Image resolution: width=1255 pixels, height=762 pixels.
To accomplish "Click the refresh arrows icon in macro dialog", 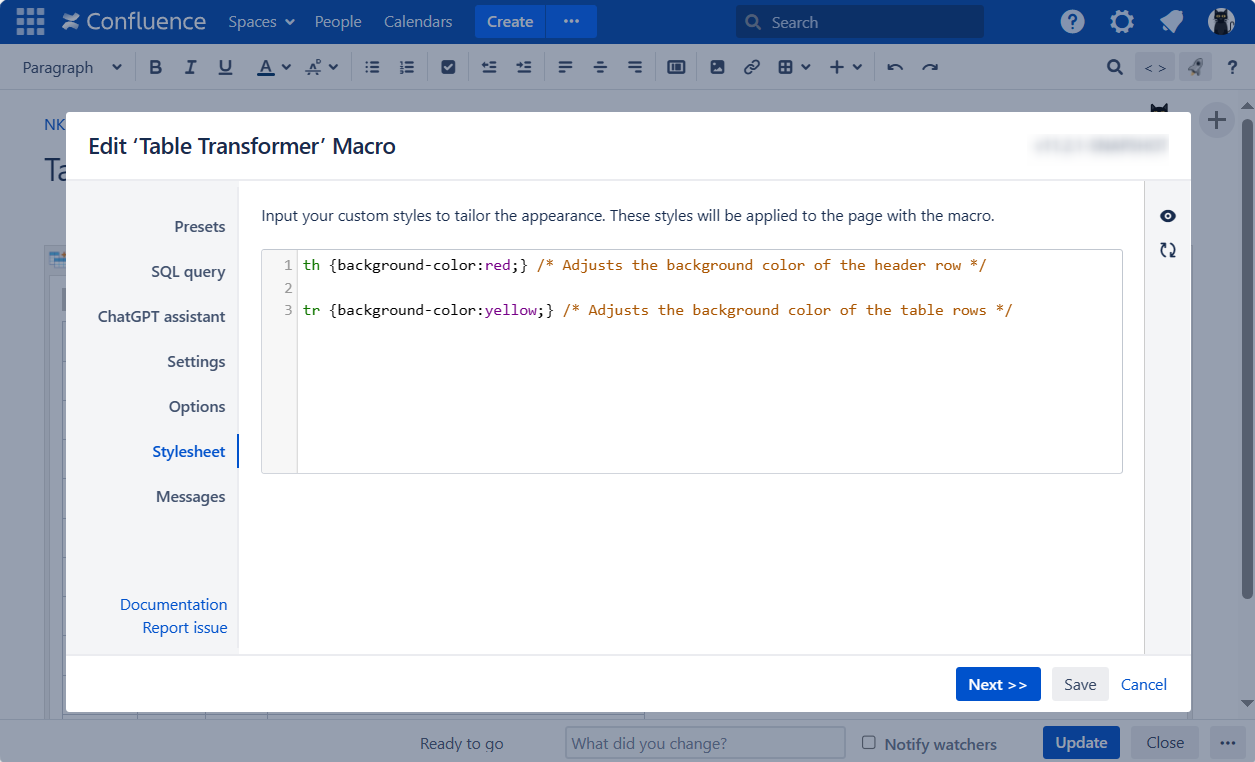I will point(1168,250).
